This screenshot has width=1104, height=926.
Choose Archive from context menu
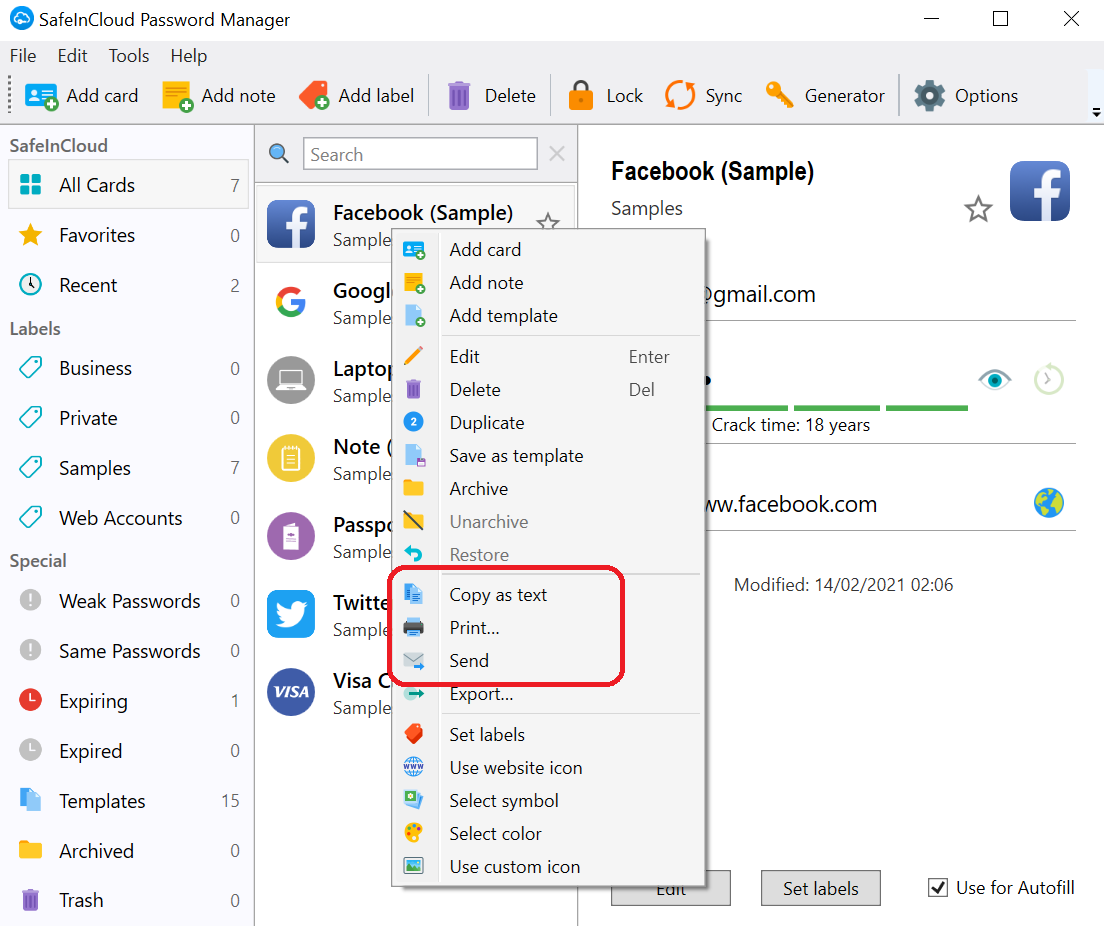[x=548, y=489]
